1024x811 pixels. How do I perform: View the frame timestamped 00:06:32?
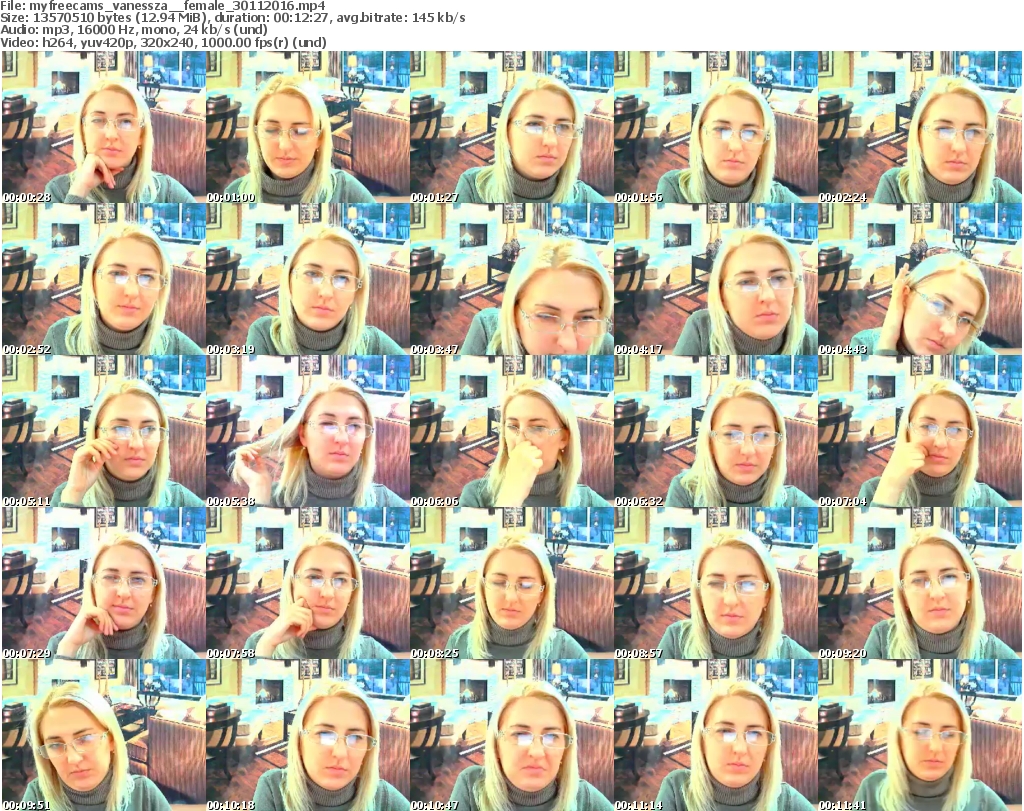(716, 431)
